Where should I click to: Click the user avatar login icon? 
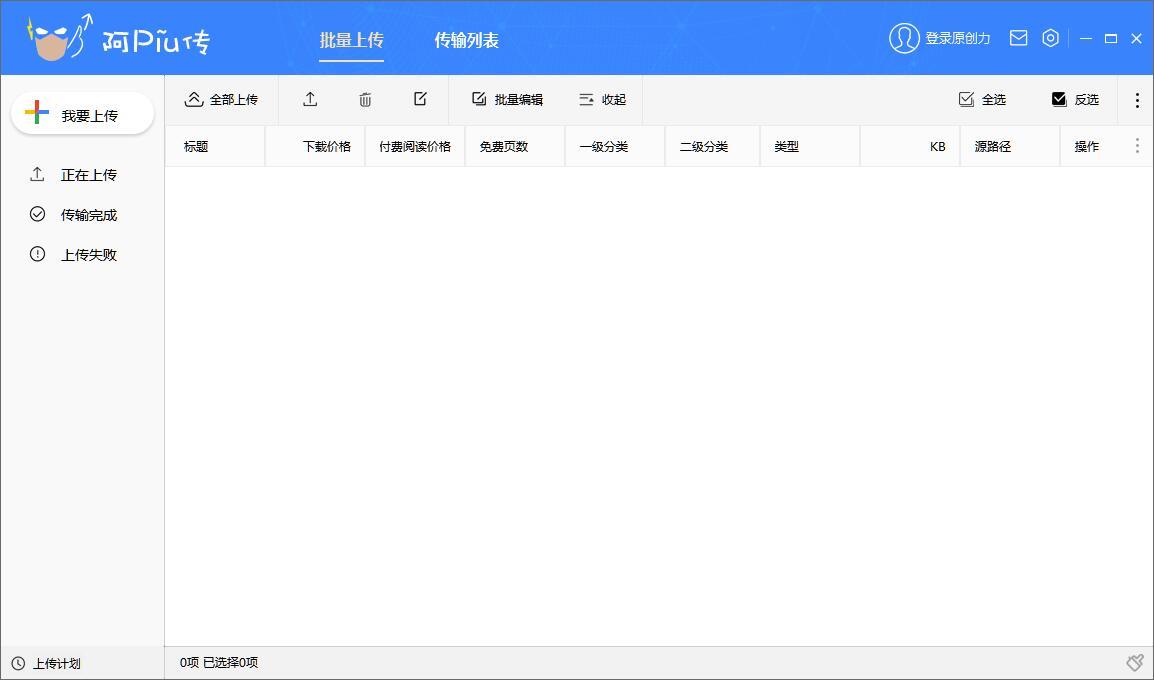pyautogui.click(x=903, y=38)
